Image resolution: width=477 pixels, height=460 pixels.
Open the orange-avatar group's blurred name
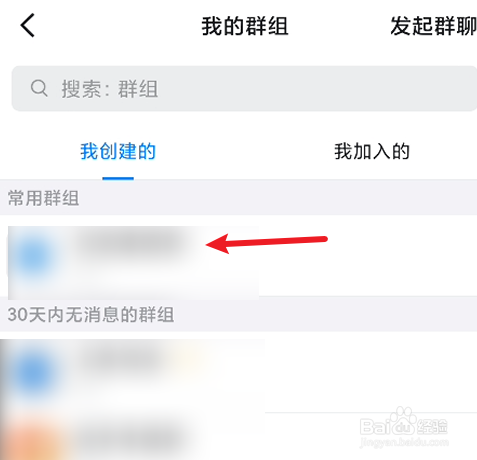pos(130,435)
